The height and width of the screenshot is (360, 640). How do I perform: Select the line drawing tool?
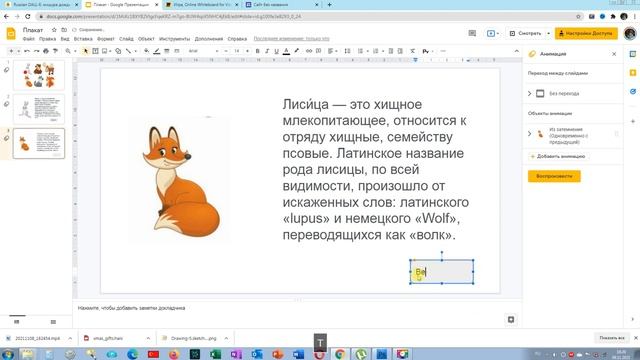128,51
